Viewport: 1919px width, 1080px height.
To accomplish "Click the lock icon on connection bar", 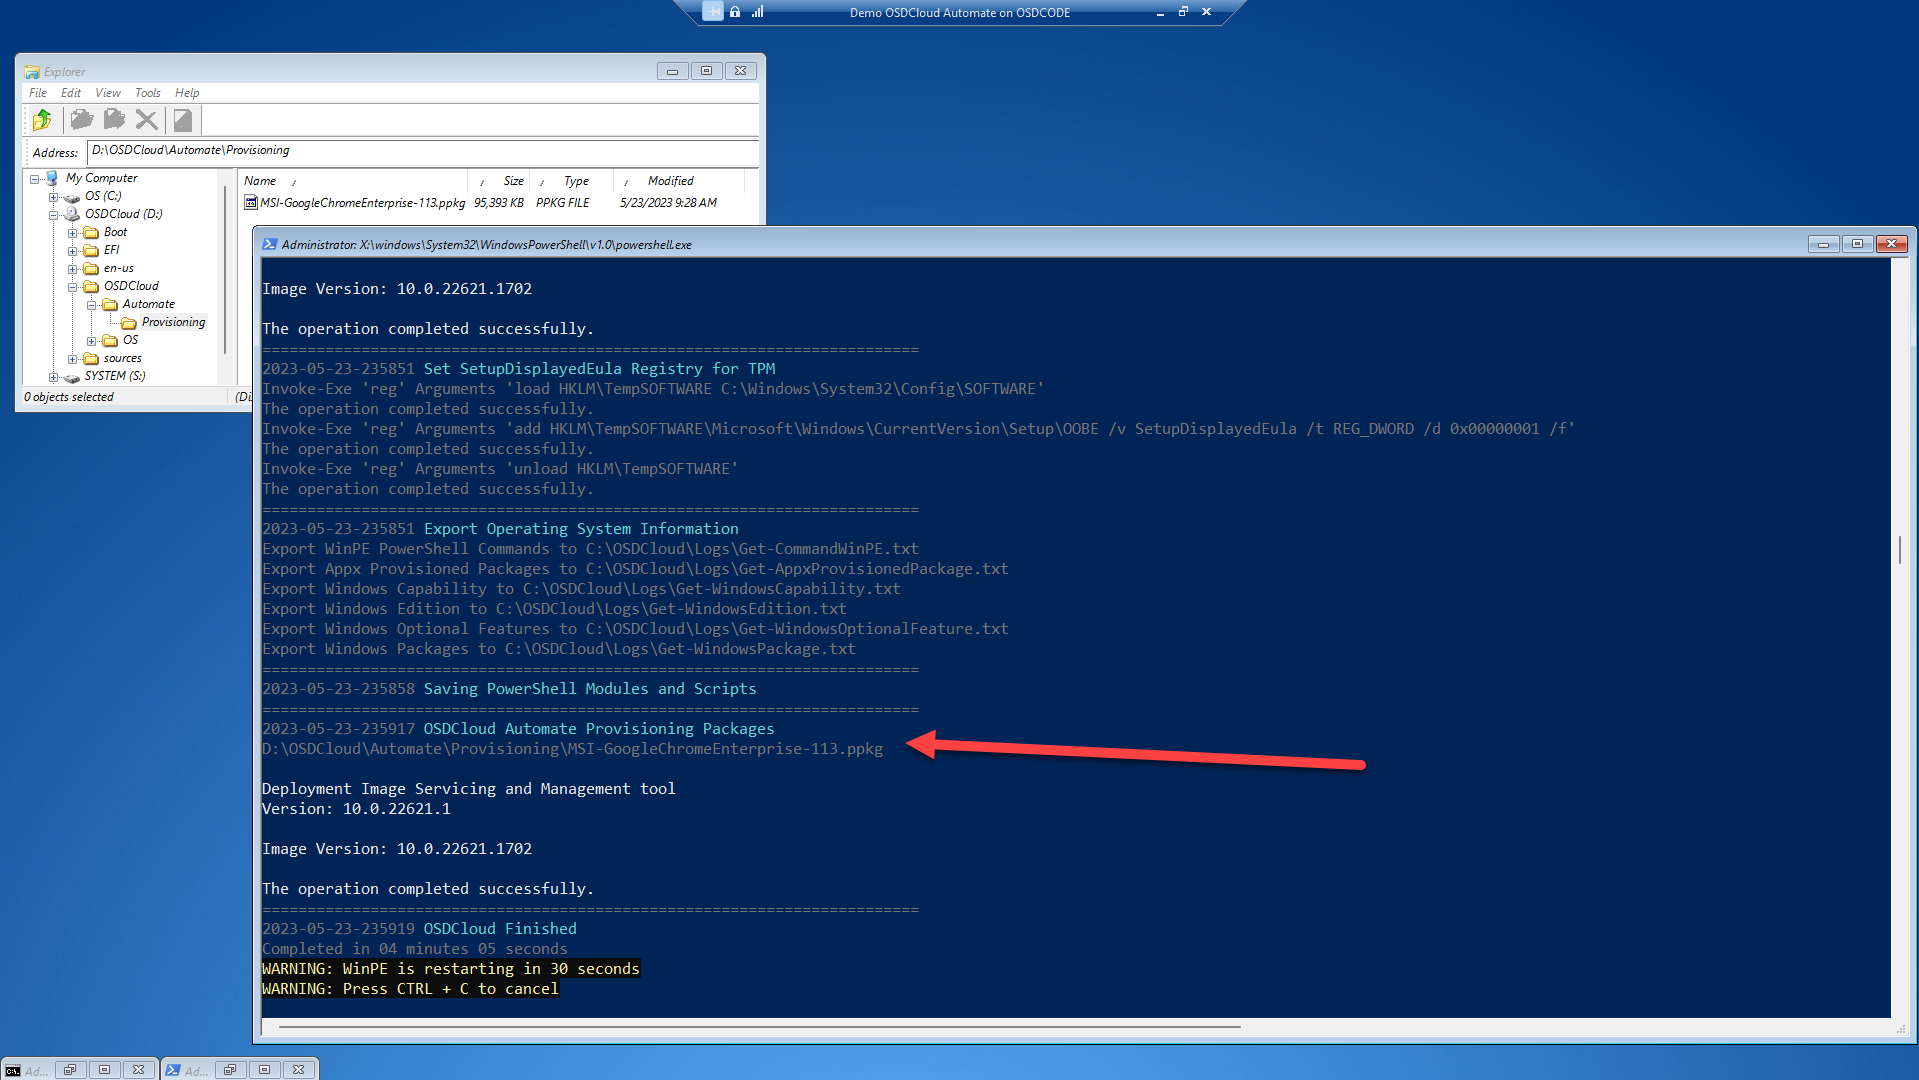I will [x=735, y=12].
